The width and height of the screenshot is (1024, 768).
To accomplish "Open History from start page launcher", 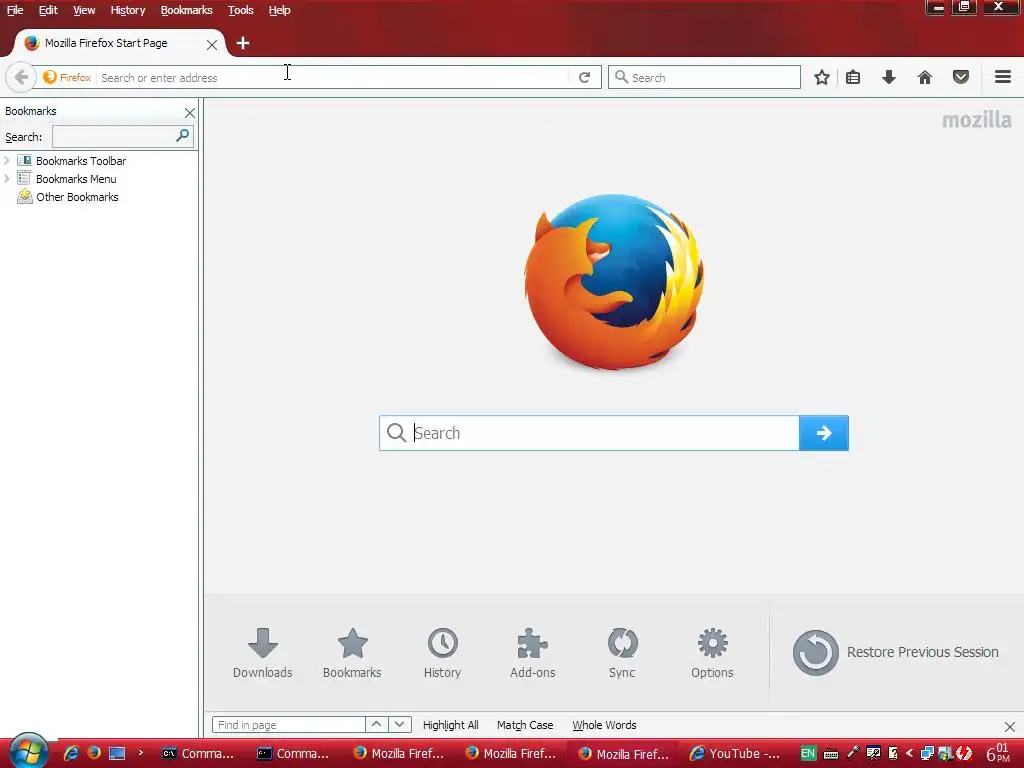I will [x=442, y=653].
